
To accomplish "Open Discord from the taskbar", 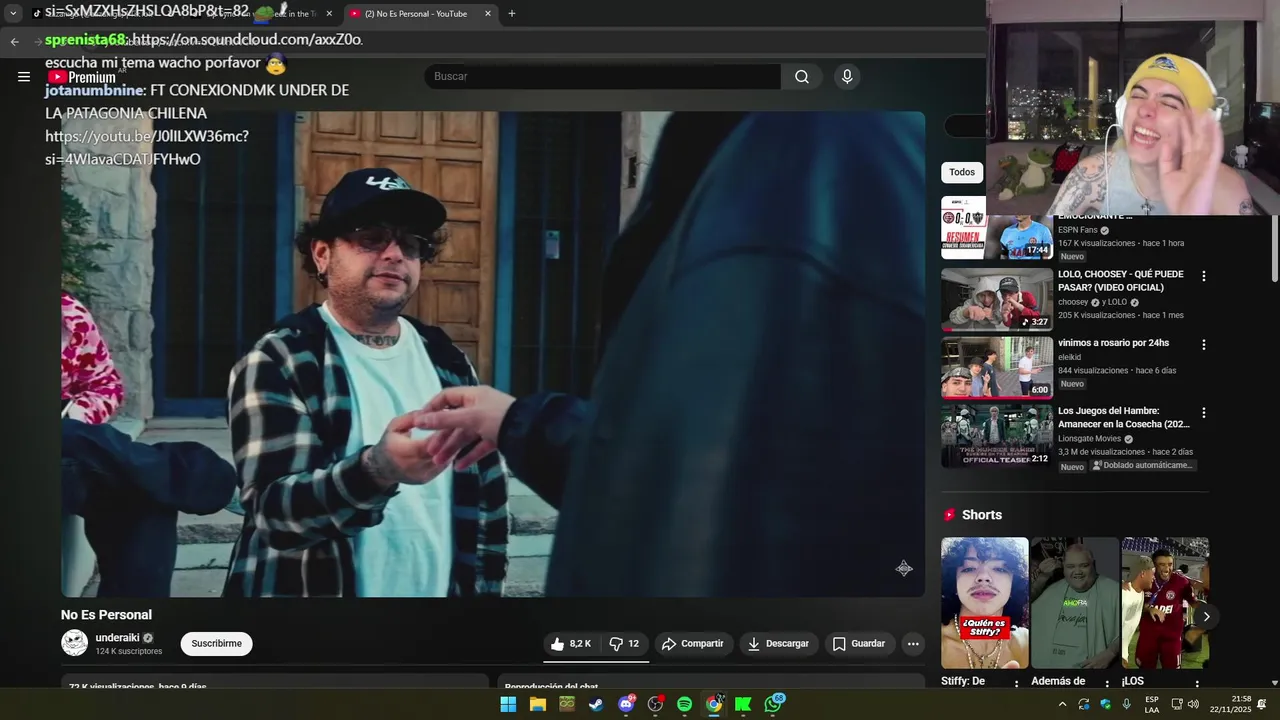I will tap(626, 704).
